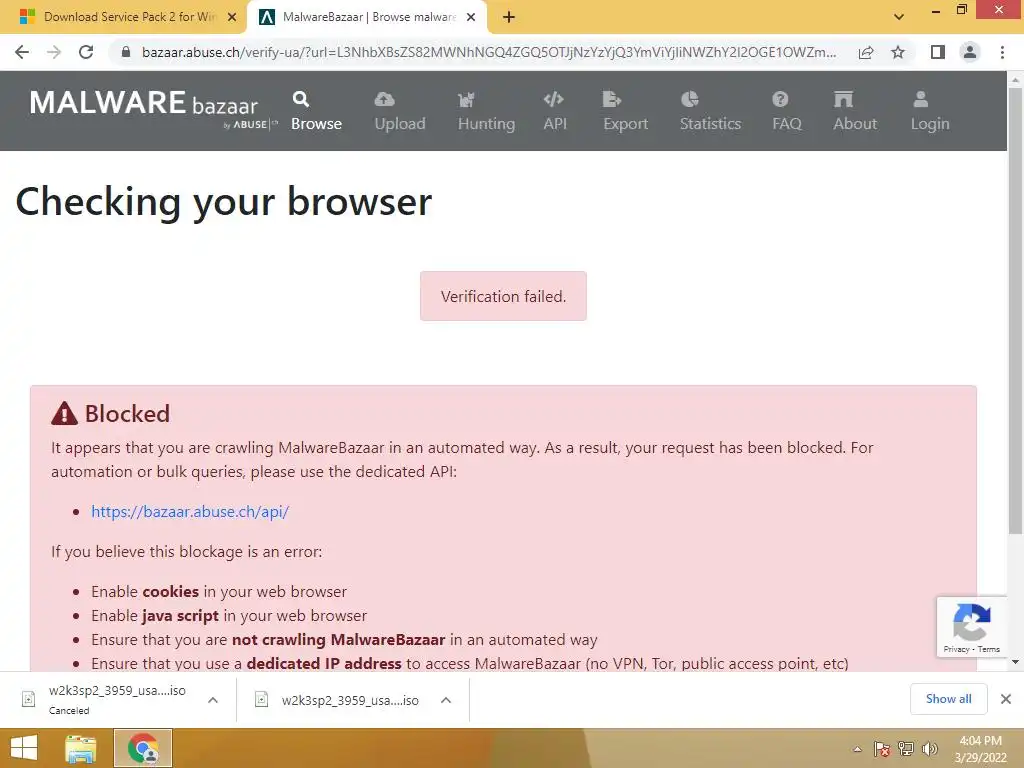Viewport: 1024px width, 768px height.
Task: Go to the API page in the nav
Action: tap(554, 112)
